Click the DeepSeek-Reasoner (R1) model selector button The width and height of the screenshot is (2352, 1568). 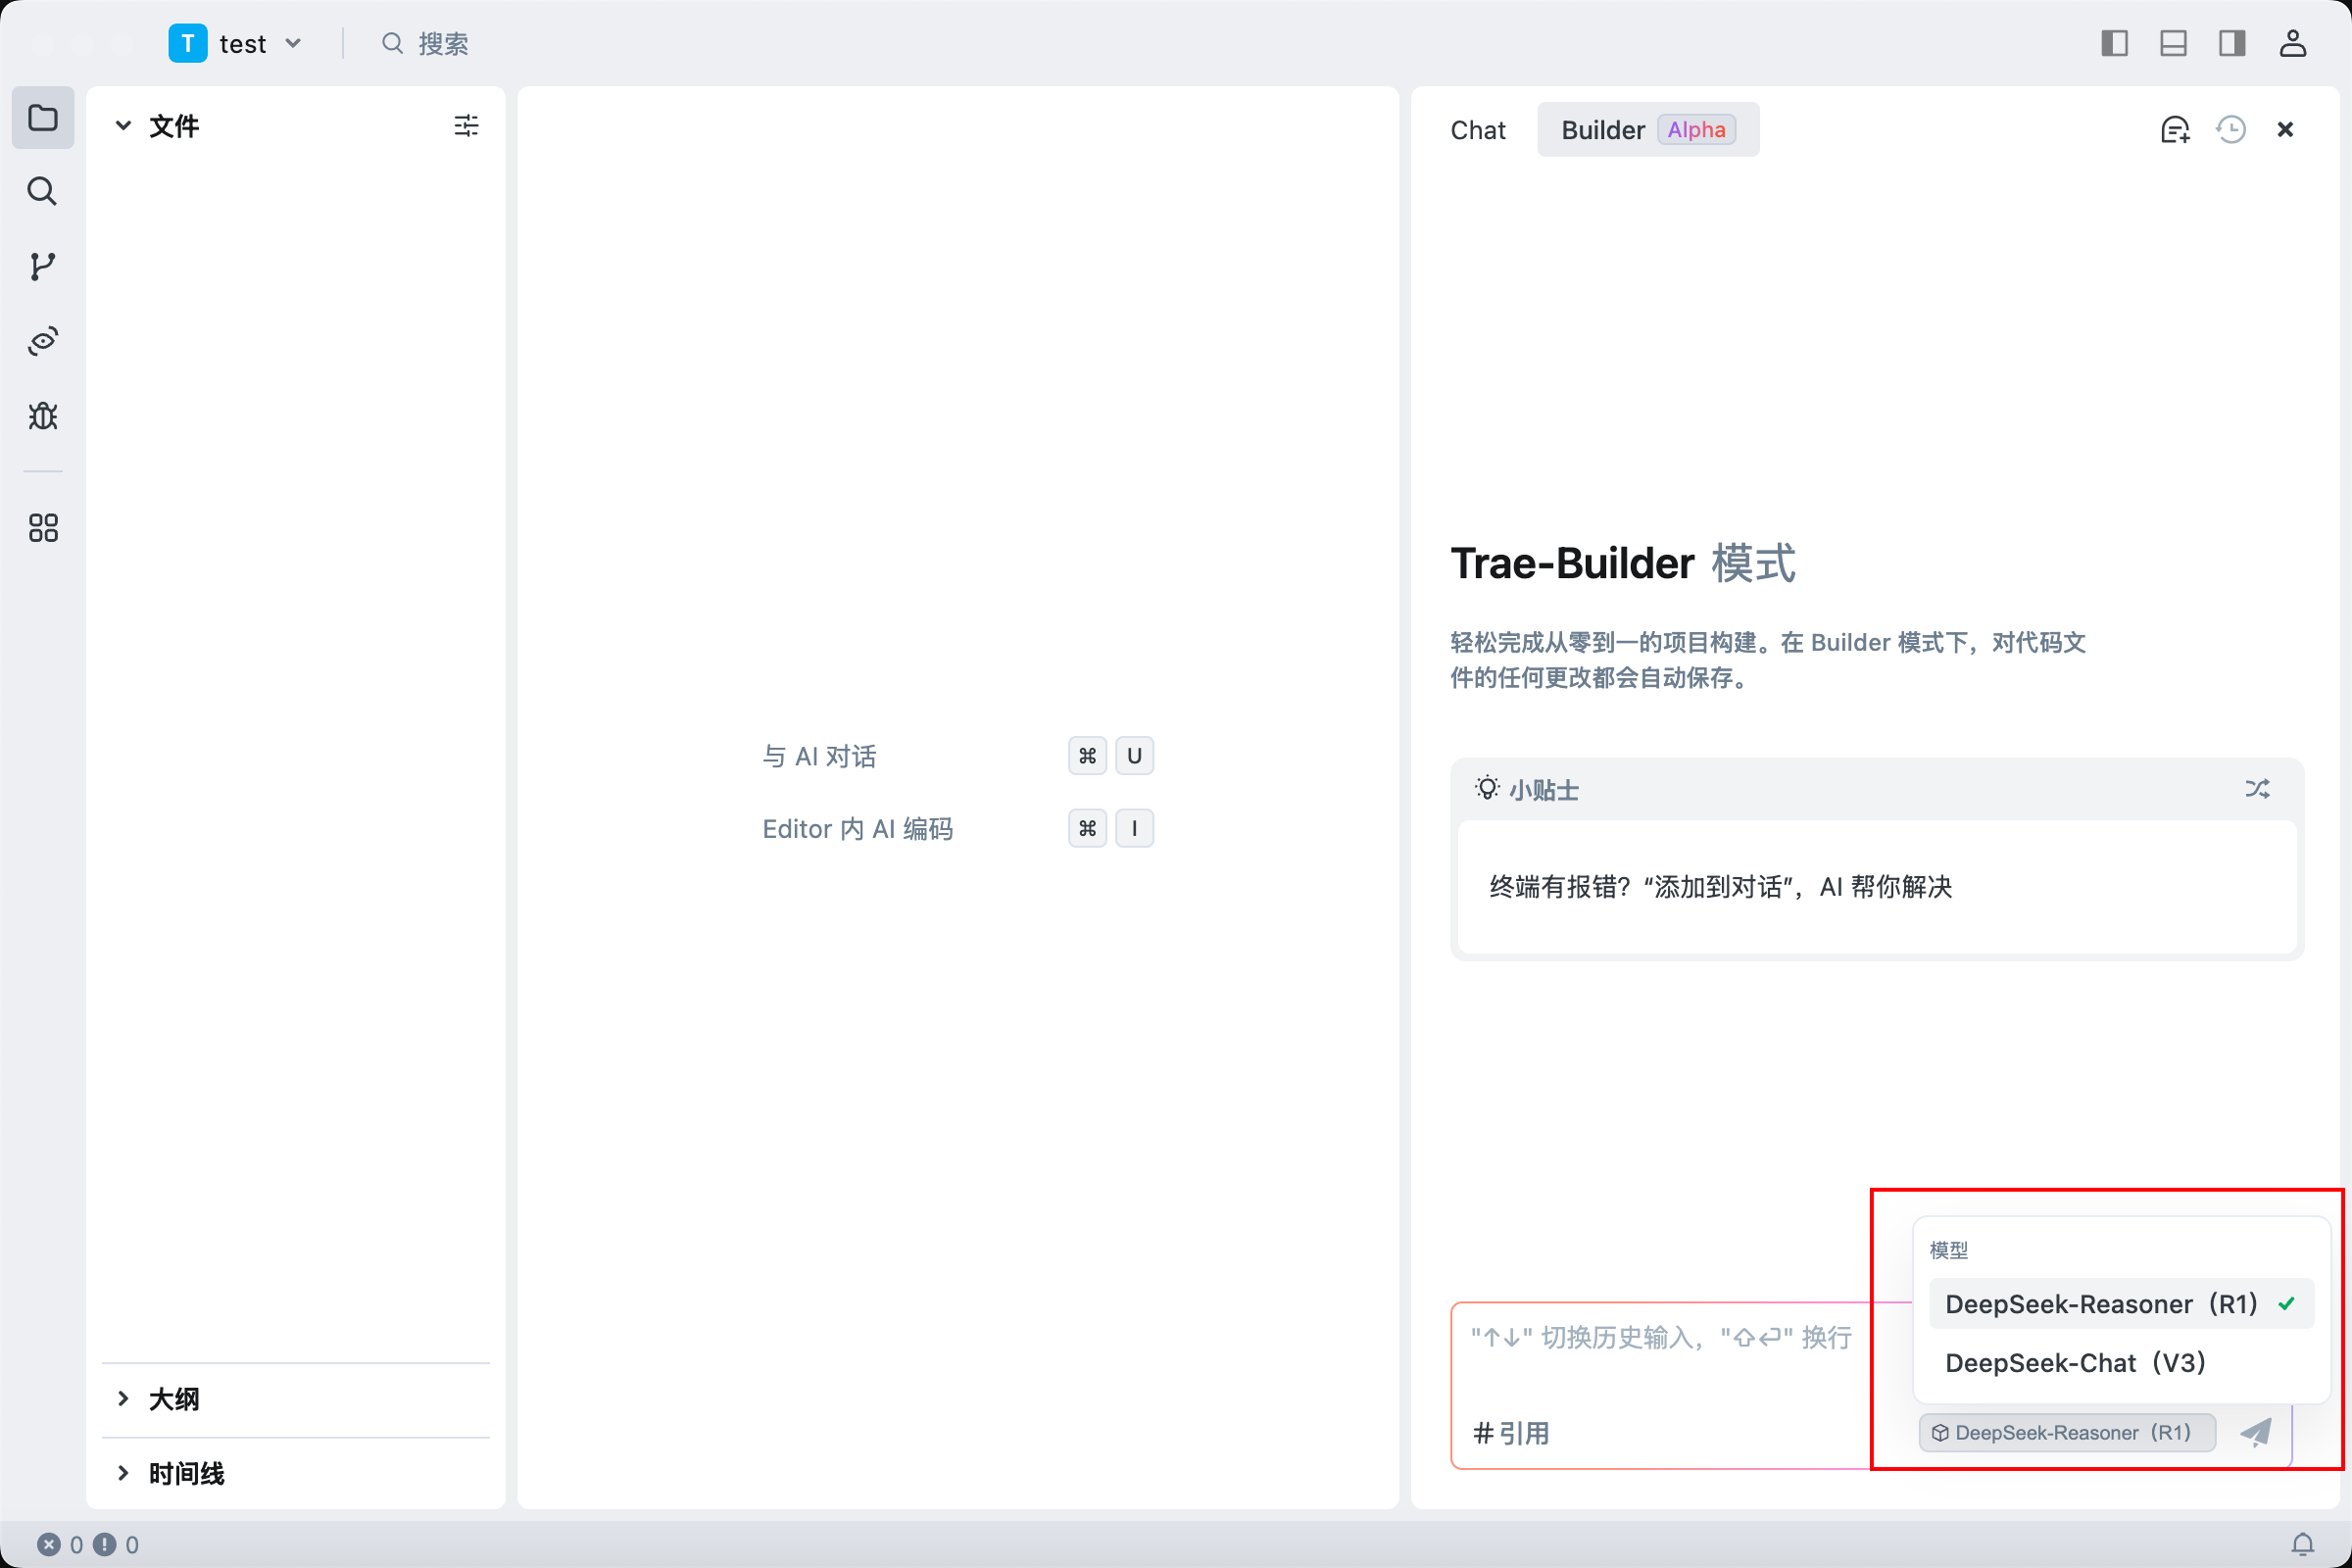point(2067,1432)
